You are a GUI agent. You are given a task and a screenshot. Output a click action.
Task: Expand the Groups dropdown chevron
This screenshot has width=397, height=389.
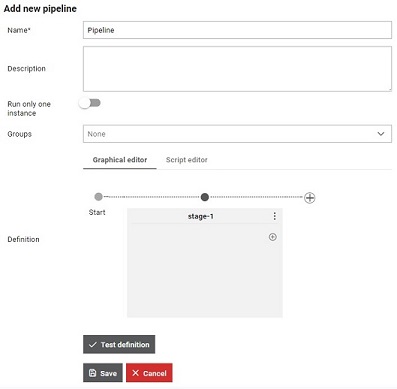pos(381,134)
